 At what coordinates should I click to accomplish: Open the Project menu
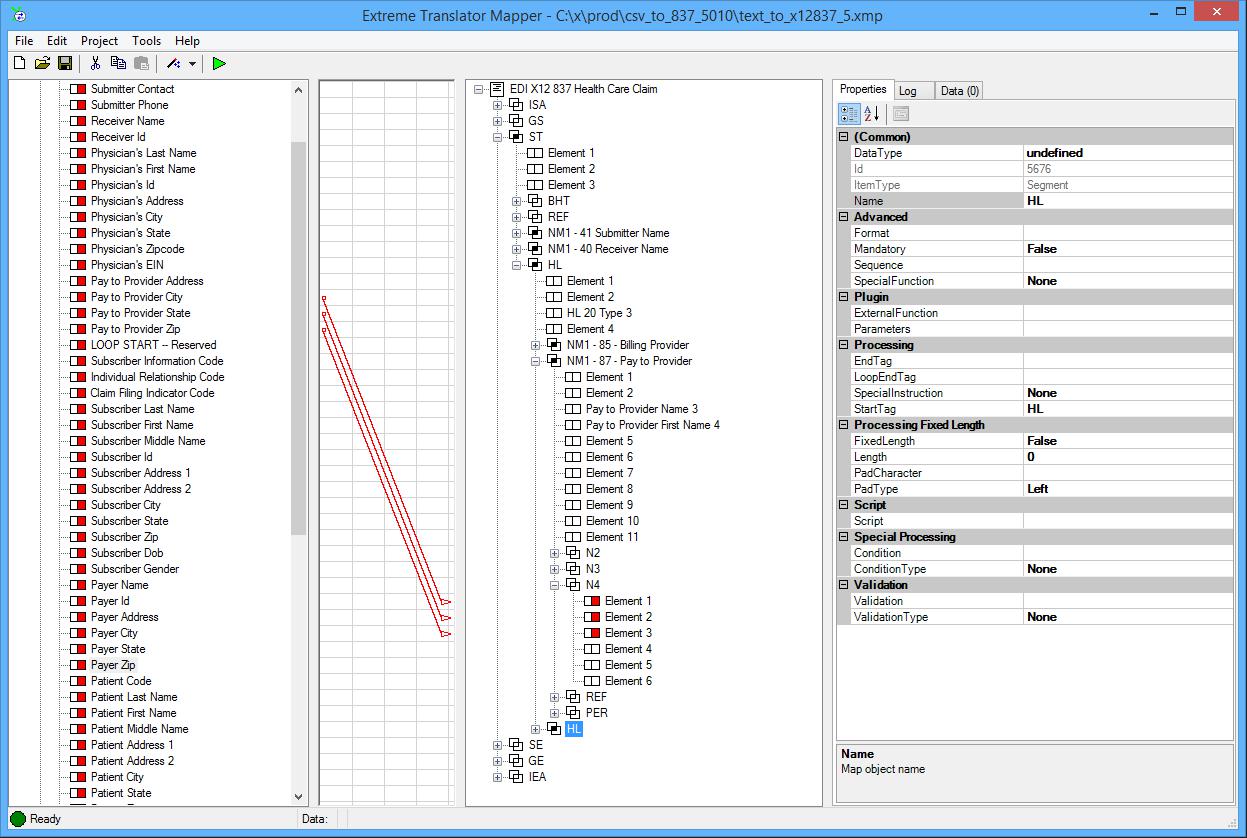(x=98, y=41)
